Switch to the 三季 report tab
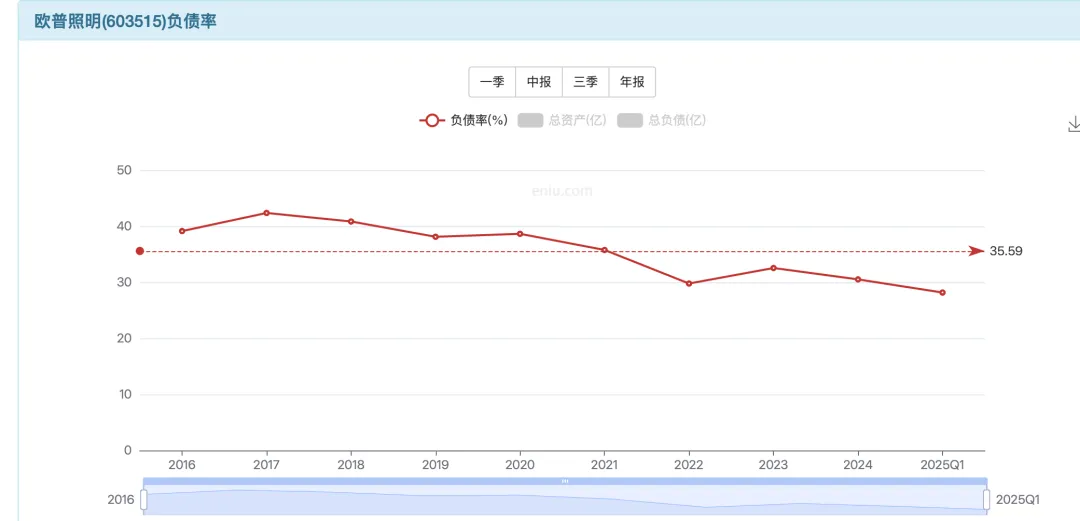The width and height of the screenshot is (1080, 521). [x=585, y=82]
